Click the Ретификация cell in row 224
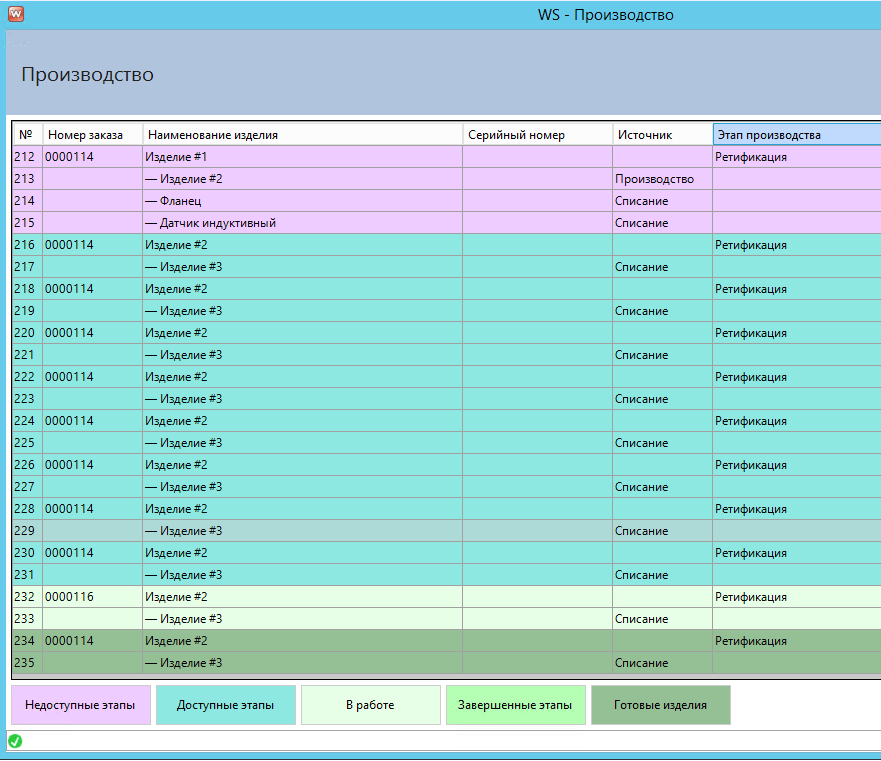The width and height of the screenshot is (881, 761). (x=797, y=421)
